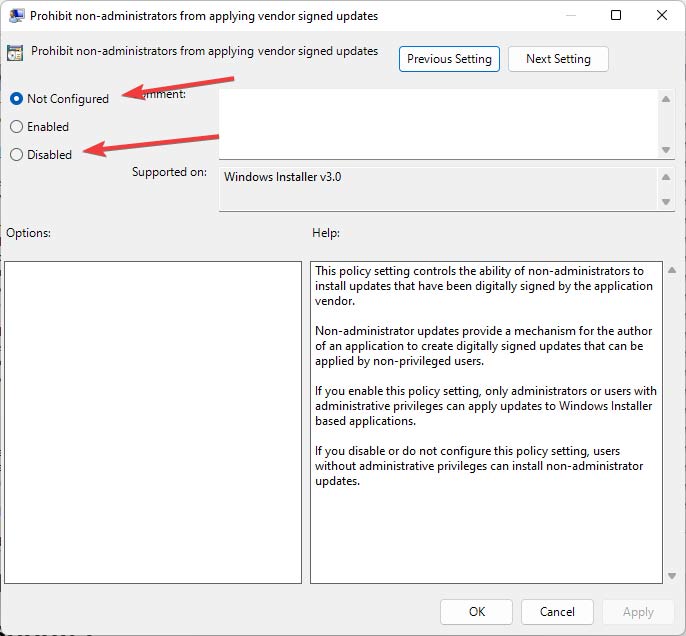The height and width of the screenshot is (636, 686).
Task: Click the empty Options pane
Action: point(153,422)
